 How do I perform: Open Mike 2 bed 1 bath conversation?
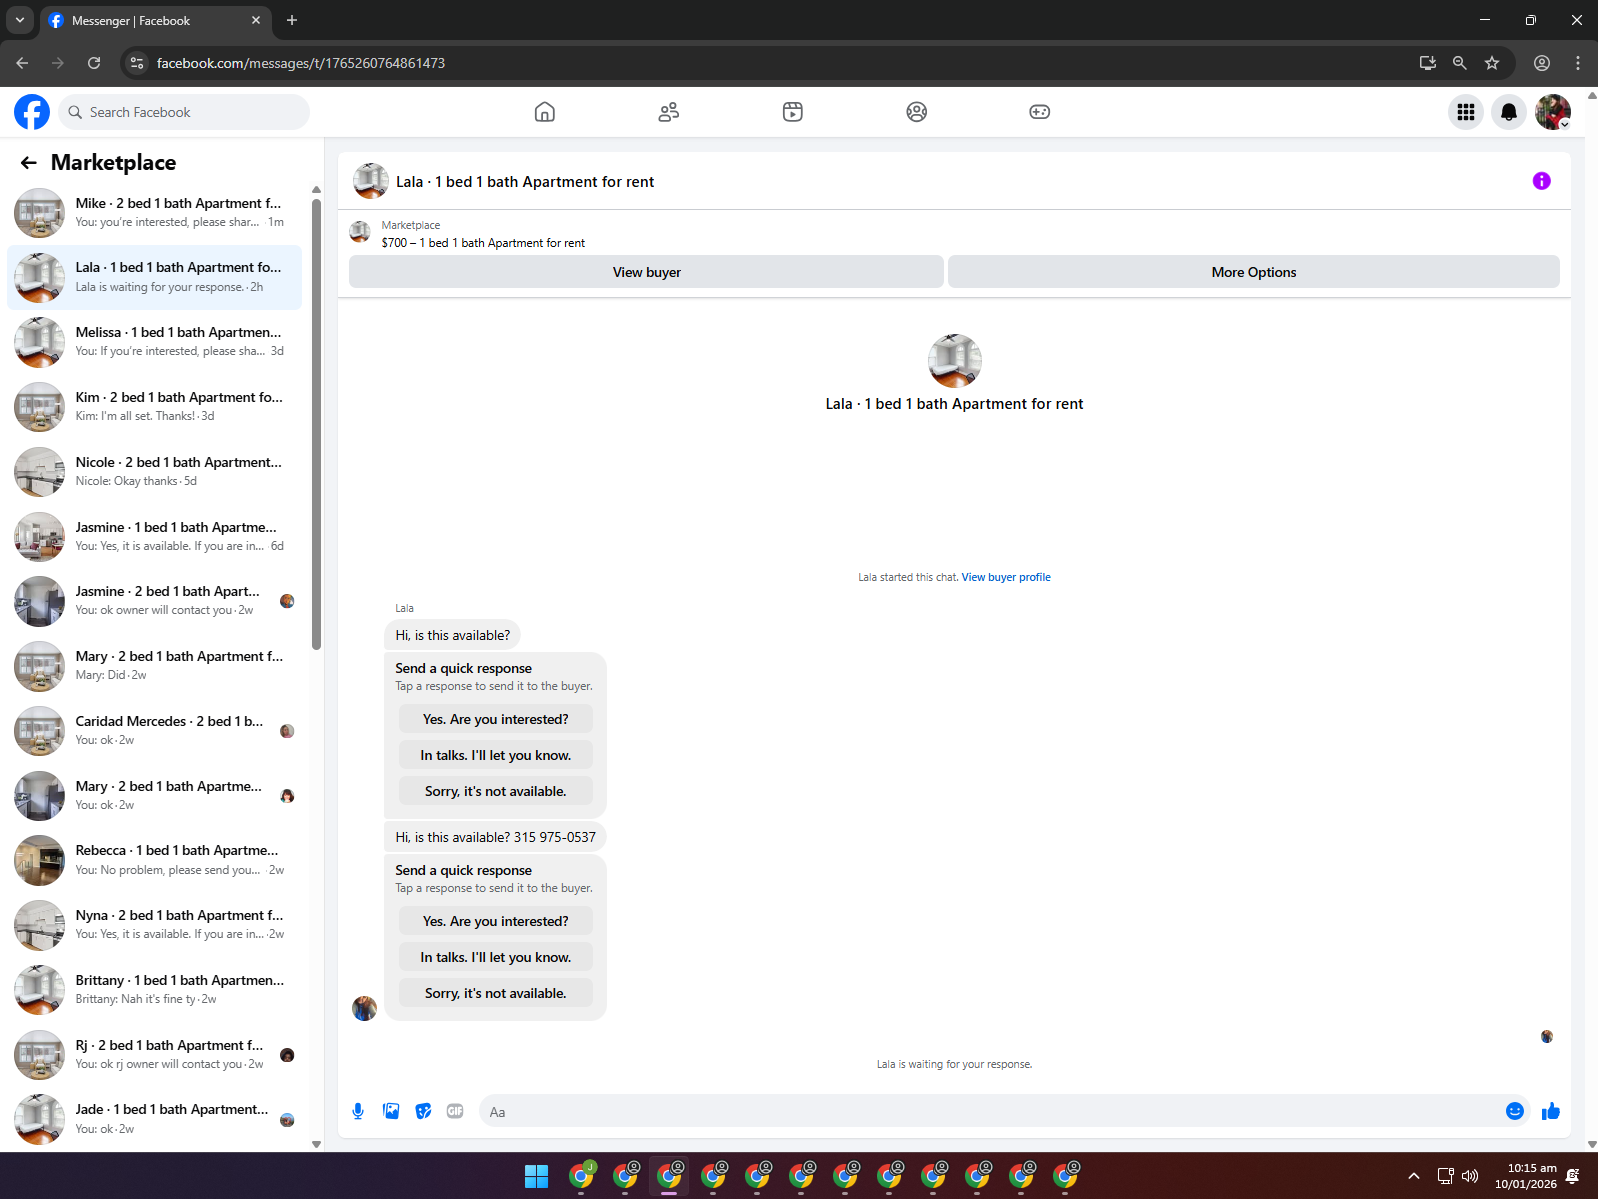(x=155, y=213)
